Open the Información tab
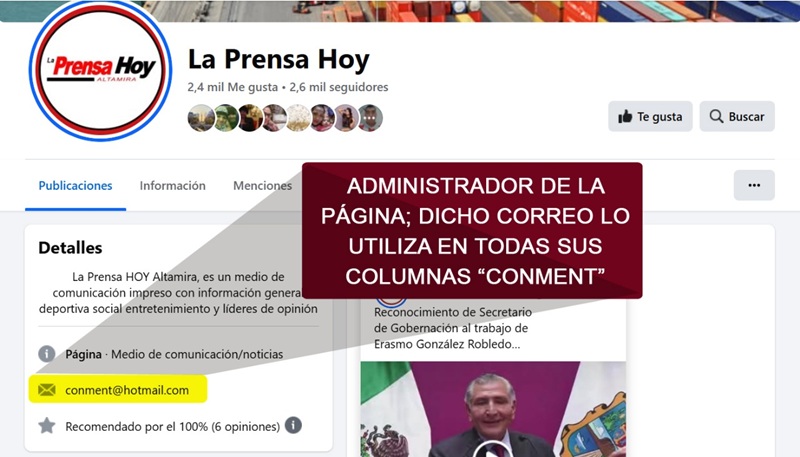 pos(172,186)
